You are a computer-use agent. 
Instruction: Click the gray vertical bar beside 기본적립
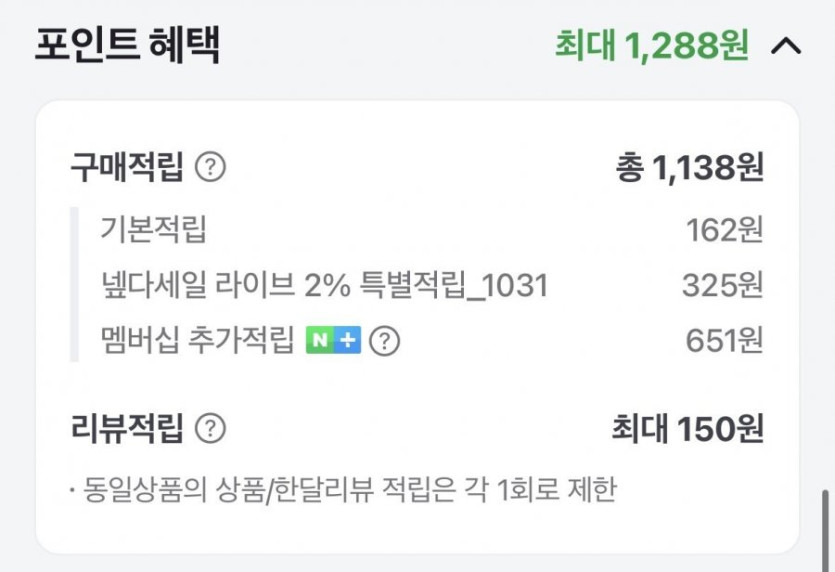coord(74,285)
